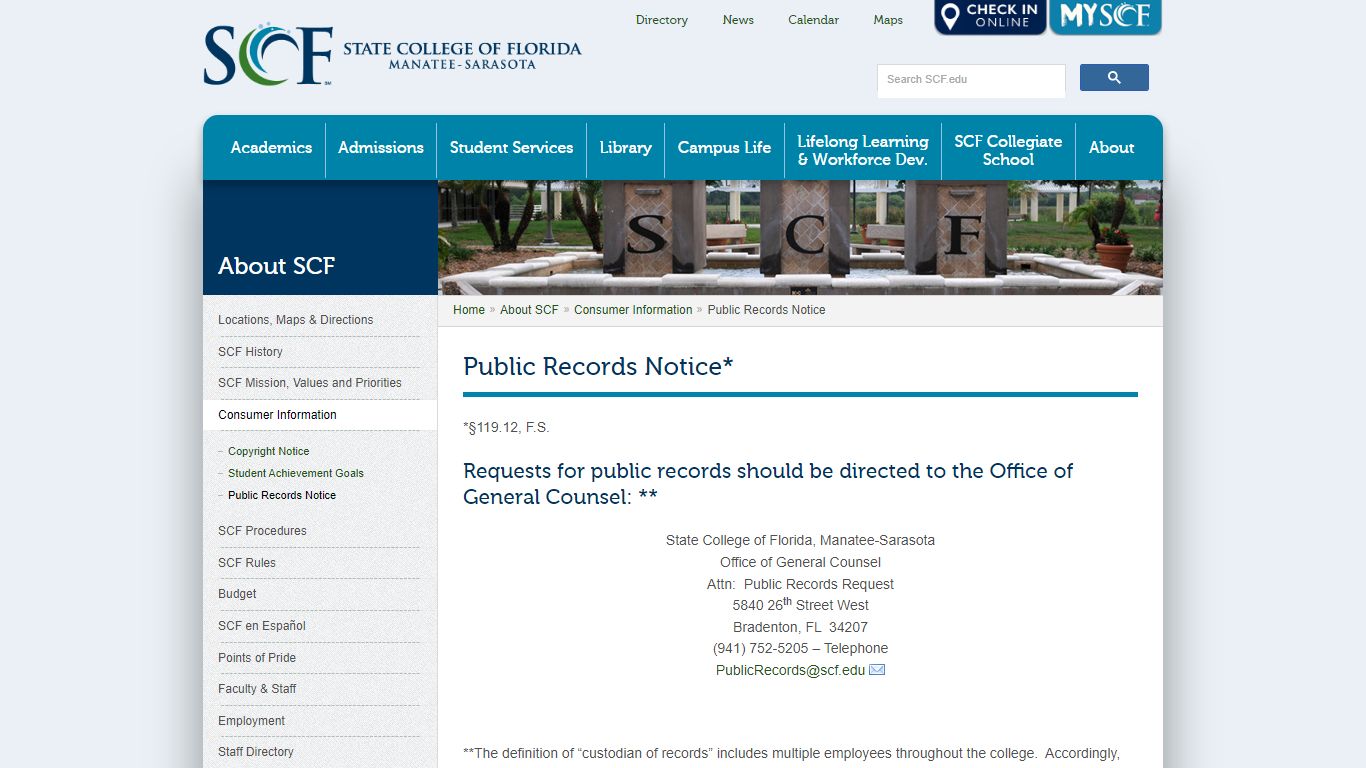Click the Public Records Notice breadcrumb text
The image size is (1366, 768).
(x=766, y=310)
